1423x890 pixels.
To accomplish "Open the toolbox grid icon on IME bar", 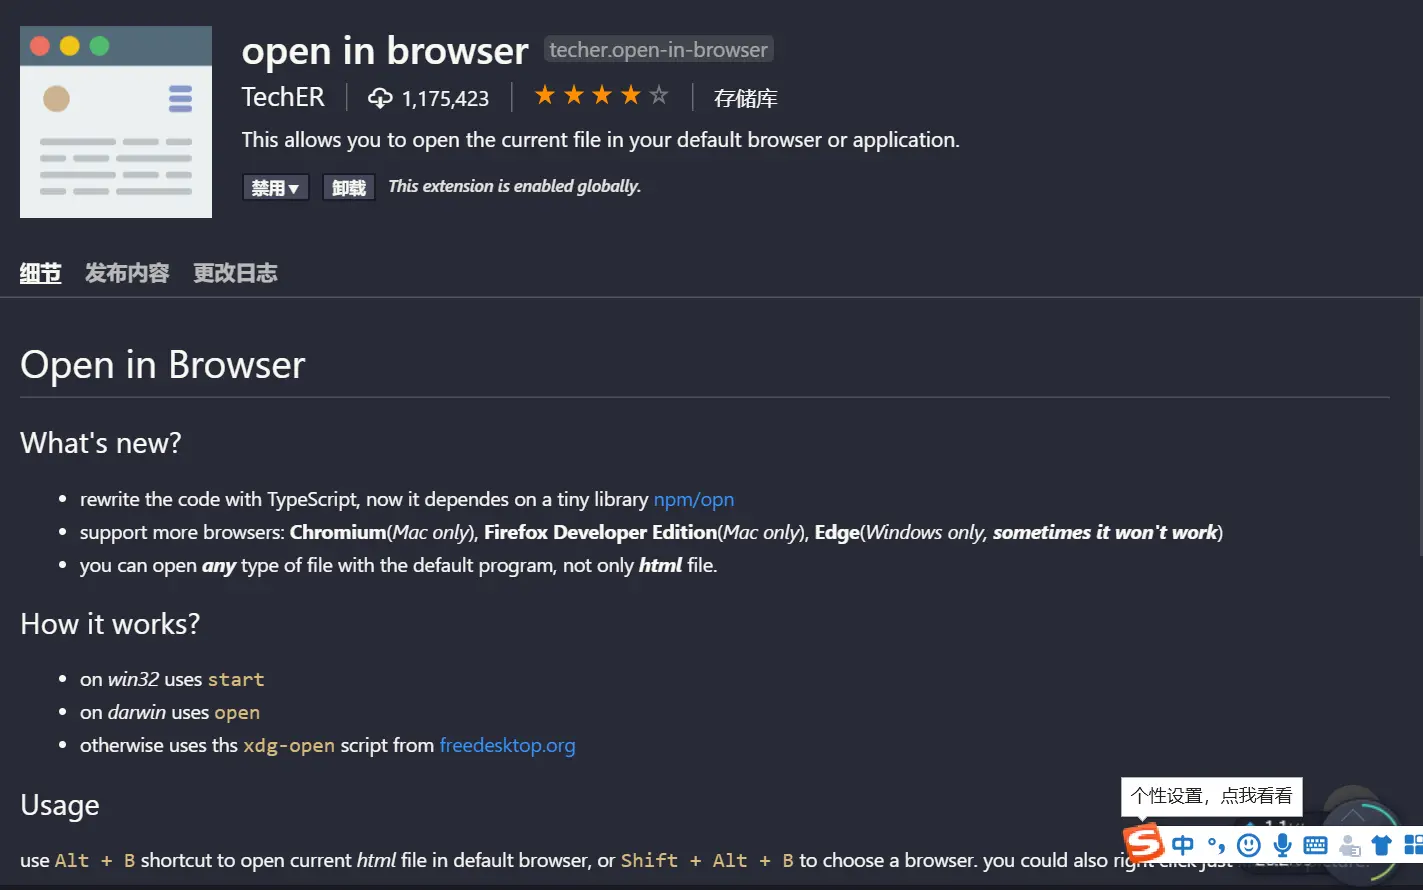I will coord(1413,845).
